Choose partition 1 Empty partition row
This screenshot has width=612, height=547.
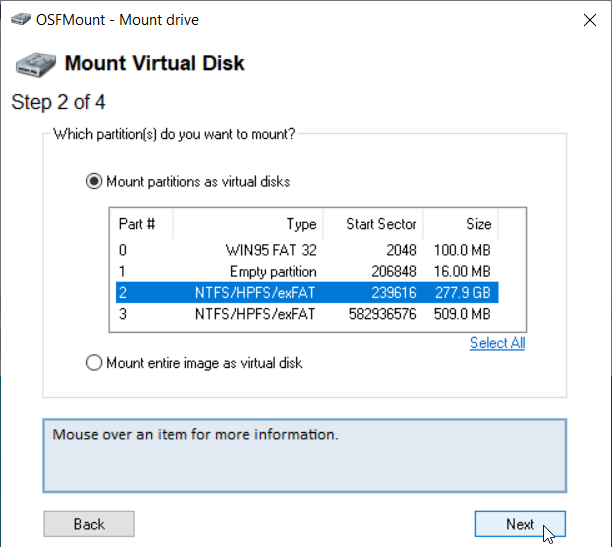[307, 271]
